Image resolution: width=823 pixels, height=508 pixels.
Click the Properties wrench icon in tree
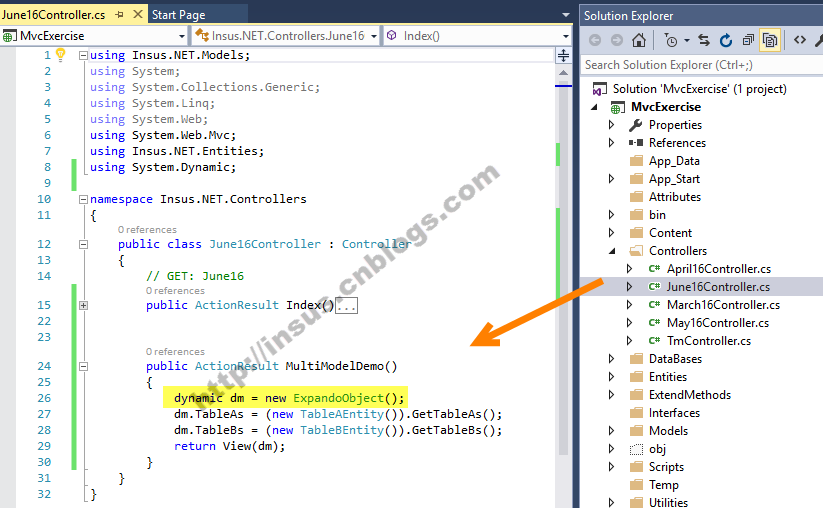tap(636, 125)
